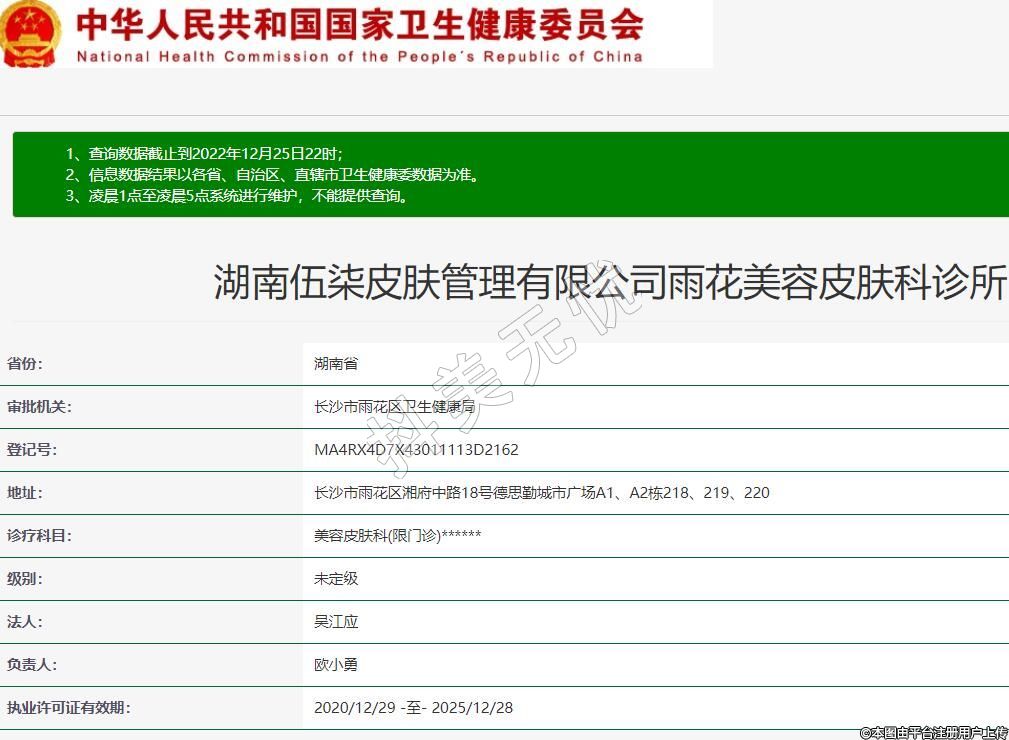Image resolution: width=1009 pixels, height=740 pixels.
Task: Click the clinic name heading 湖南伍柒皮肤管理有限公司
Action: [609, 282]
